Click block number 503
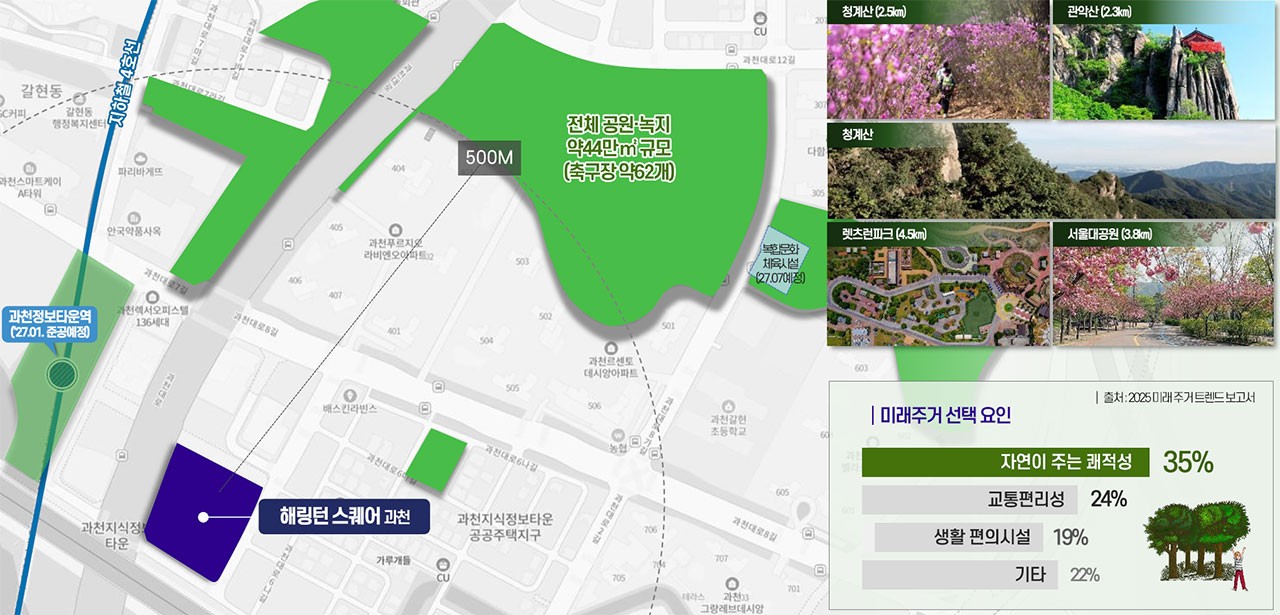Image resolution: width=1280 pixels, height=615 pixels. 522,262
